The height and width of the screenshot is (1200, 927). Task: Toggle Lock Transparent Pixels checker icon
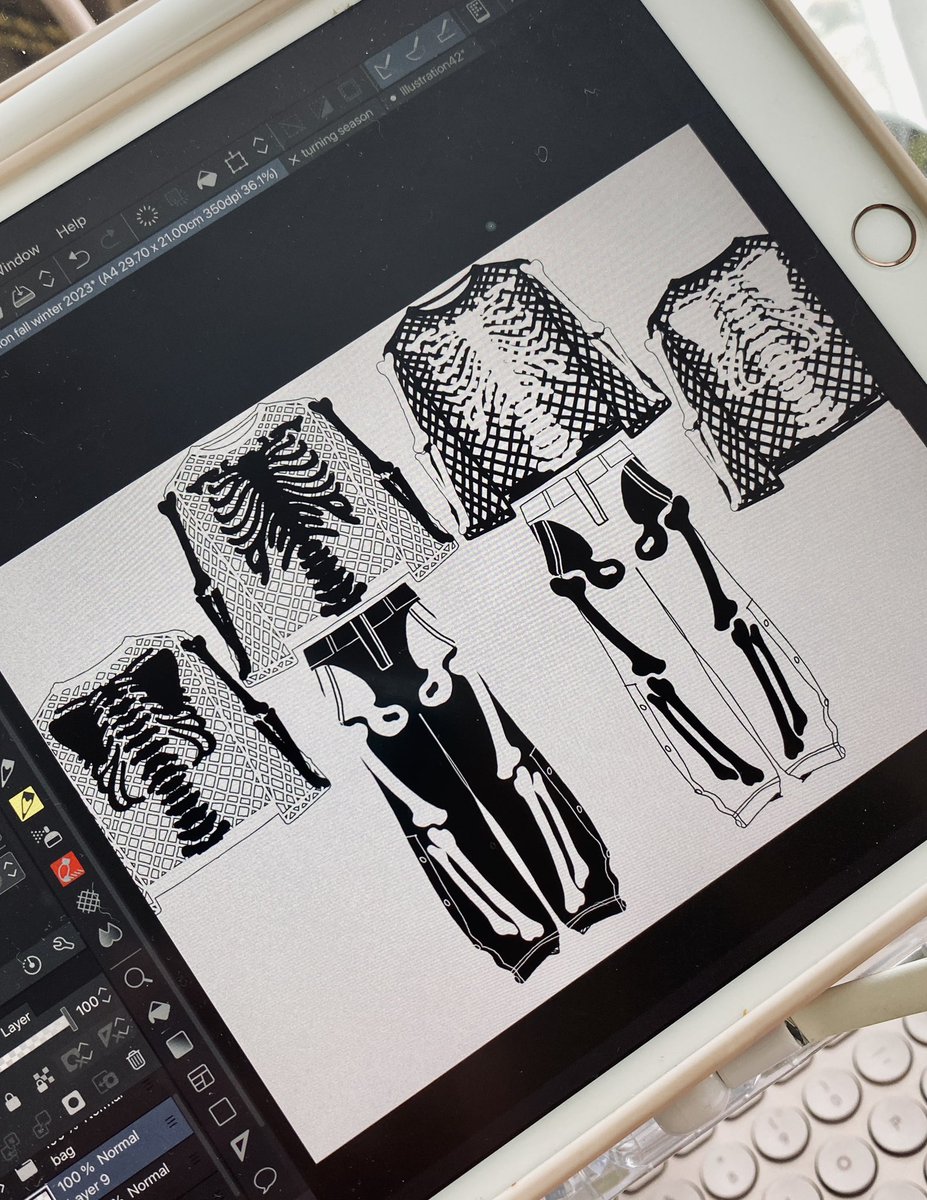(x=43, y=1080)
